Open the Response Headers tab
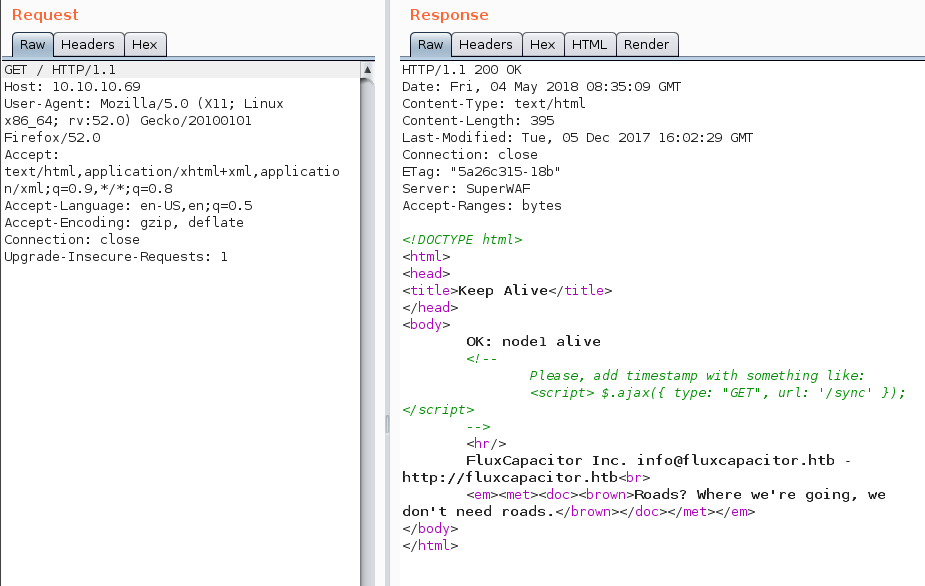 [486, 45]
